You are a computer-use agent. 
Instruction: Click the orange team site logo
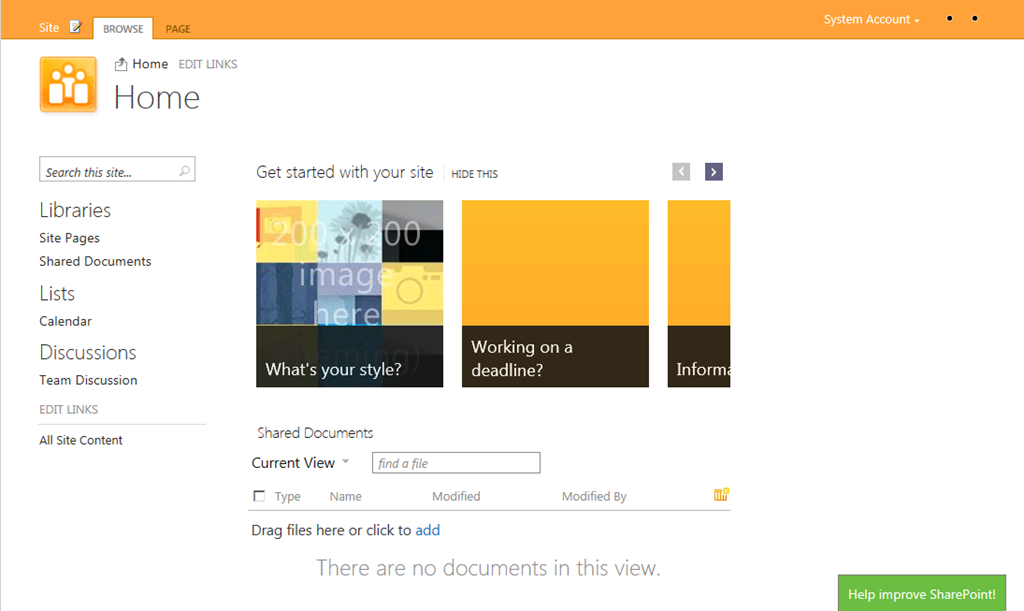click(68, 84)
